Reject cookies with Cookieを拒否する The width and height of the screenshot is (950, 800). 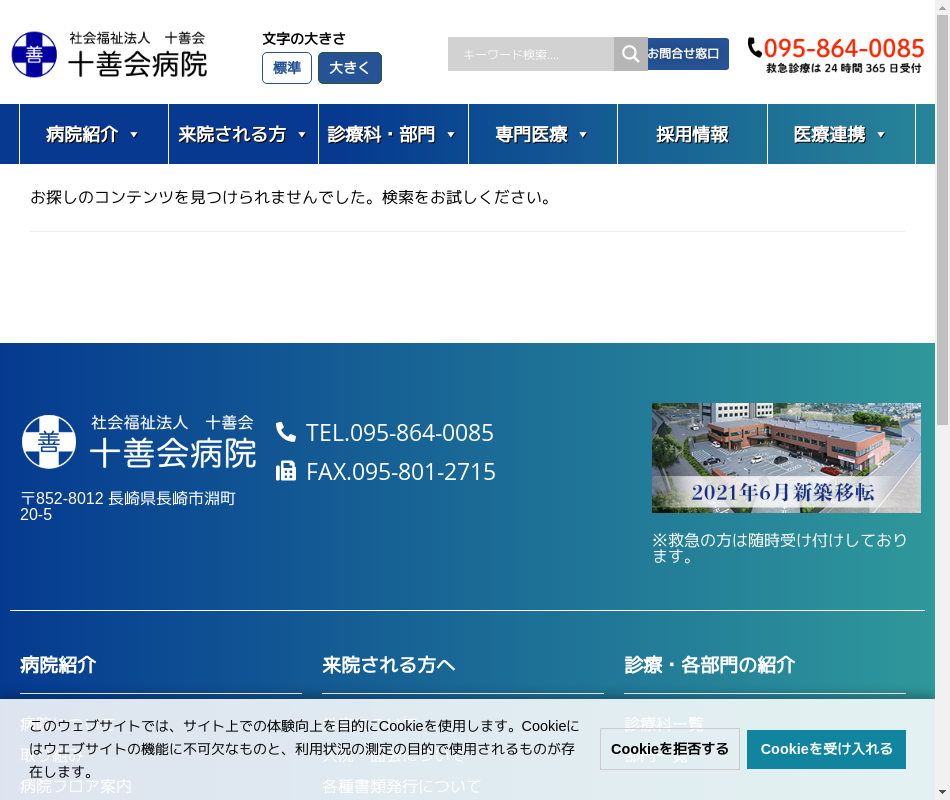670,749
